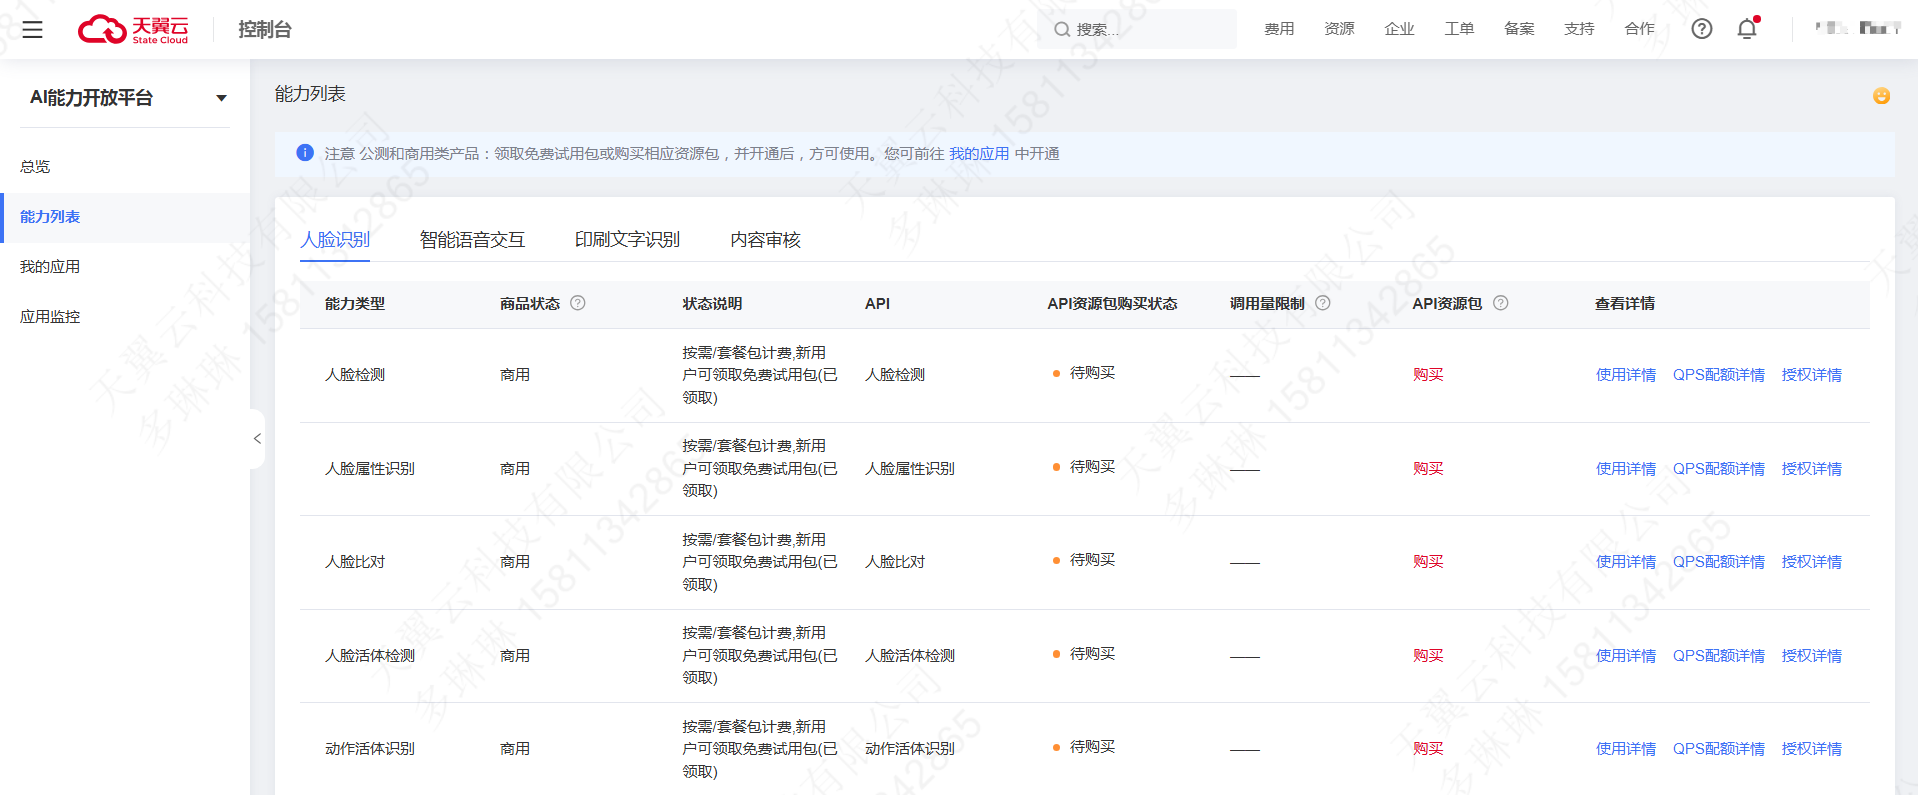Viewport: 1918px width, 795px height.
Task: Click 购买 for 人脸活体检测
Action: tap(1428, 656)
